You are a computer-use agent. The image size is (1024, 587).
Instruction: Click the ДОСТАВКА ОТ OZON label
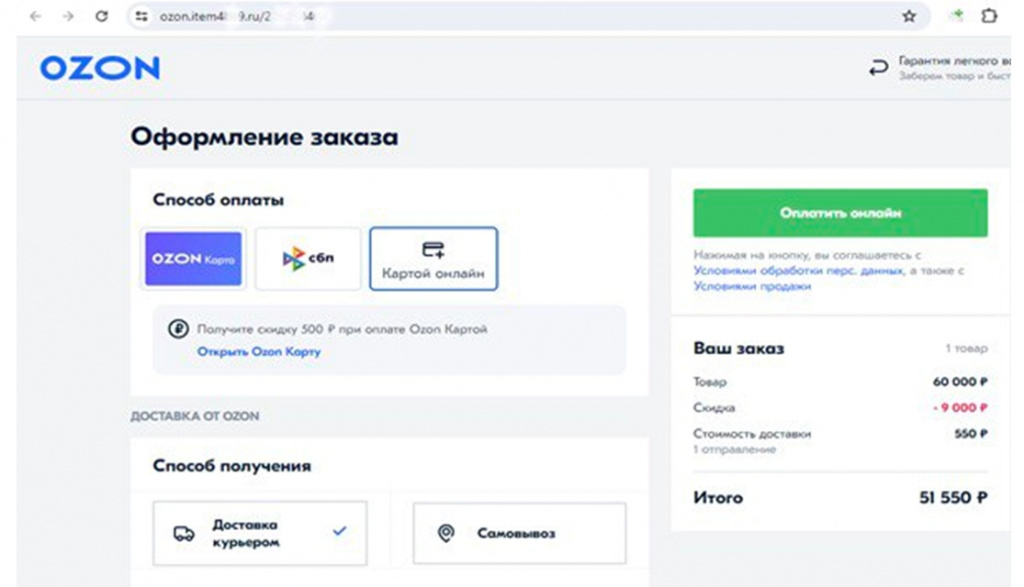pyautogui.click(x=195, y=416)
